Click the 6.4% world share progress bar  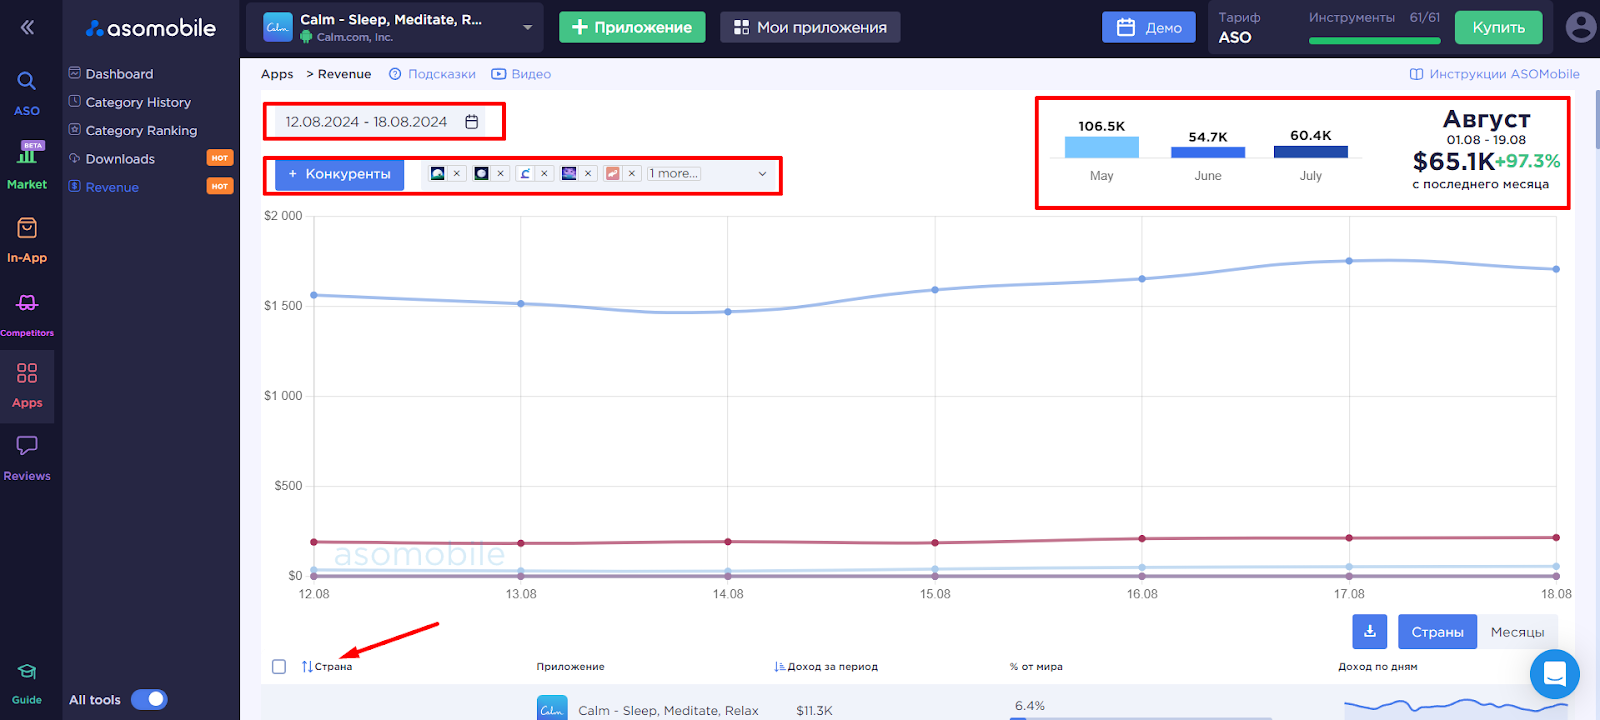pyautogui.click(x=1140, y=718)
